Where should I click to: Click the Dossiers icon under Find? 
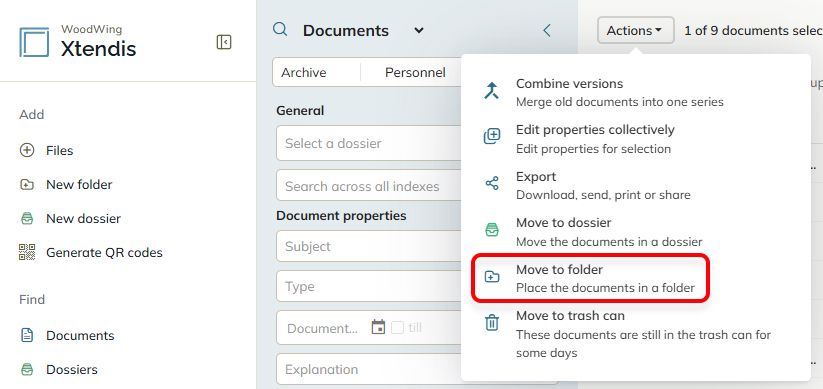point(26,370)
